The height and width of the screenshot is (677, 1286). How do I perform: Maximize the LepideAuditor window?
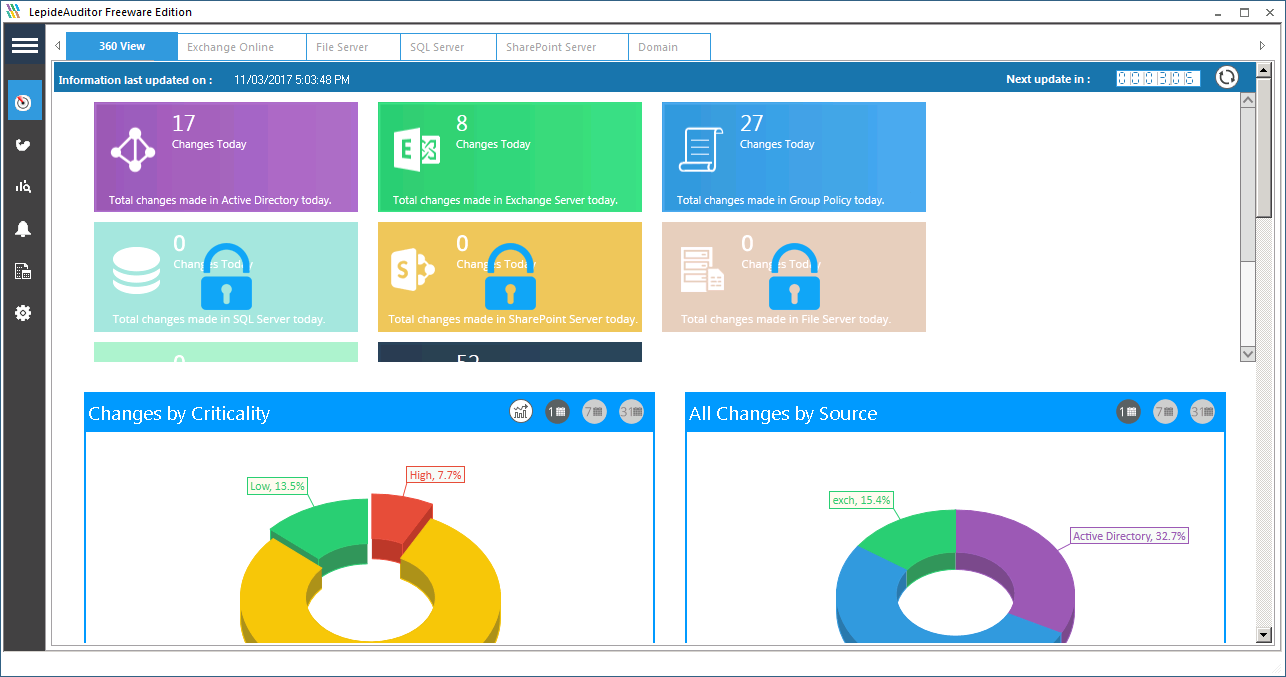click(x=1244, y=13)
